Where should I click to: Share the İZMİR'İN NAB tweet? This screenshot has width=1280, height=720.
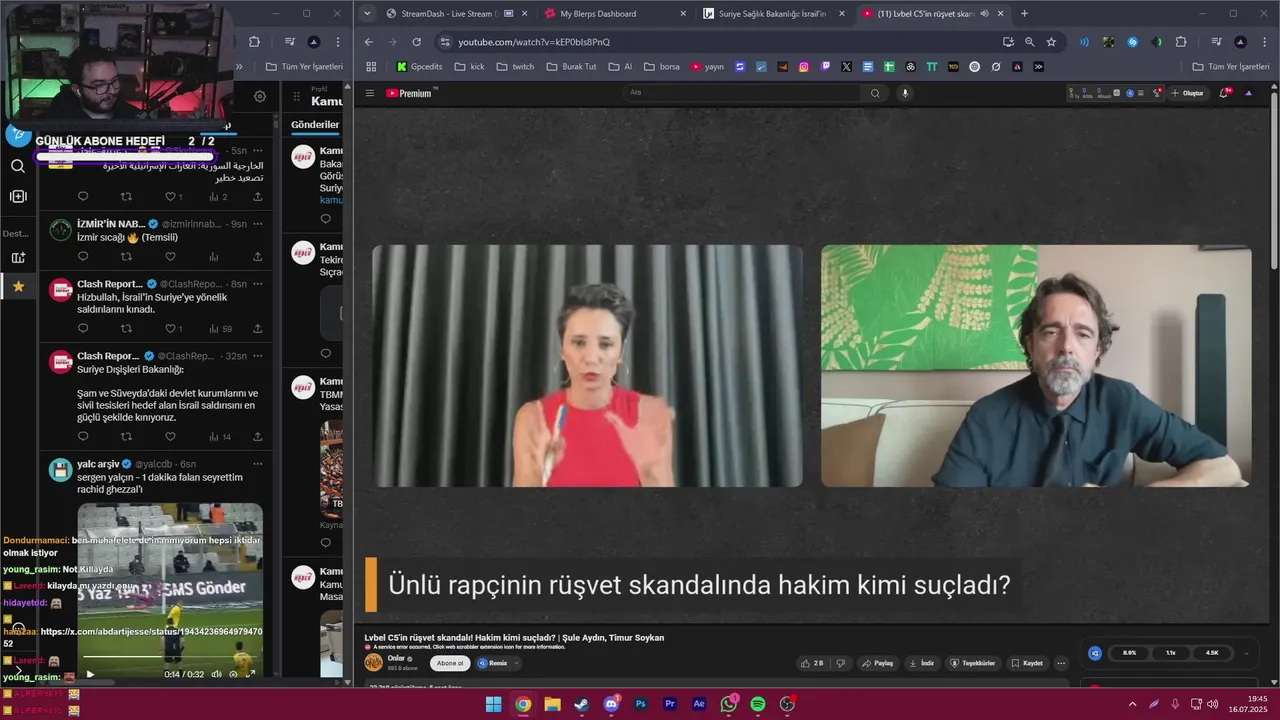point(257,256)
